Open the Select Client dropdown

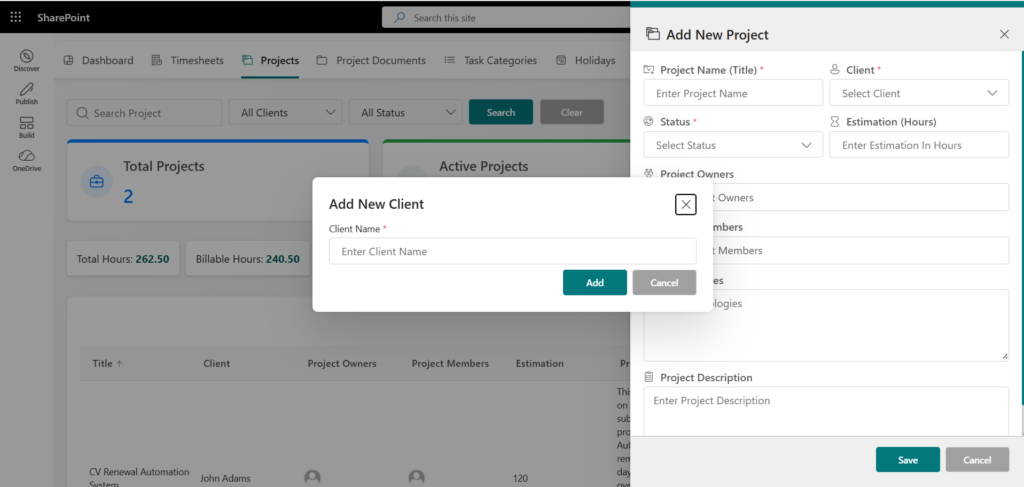(x=919, y=93)
